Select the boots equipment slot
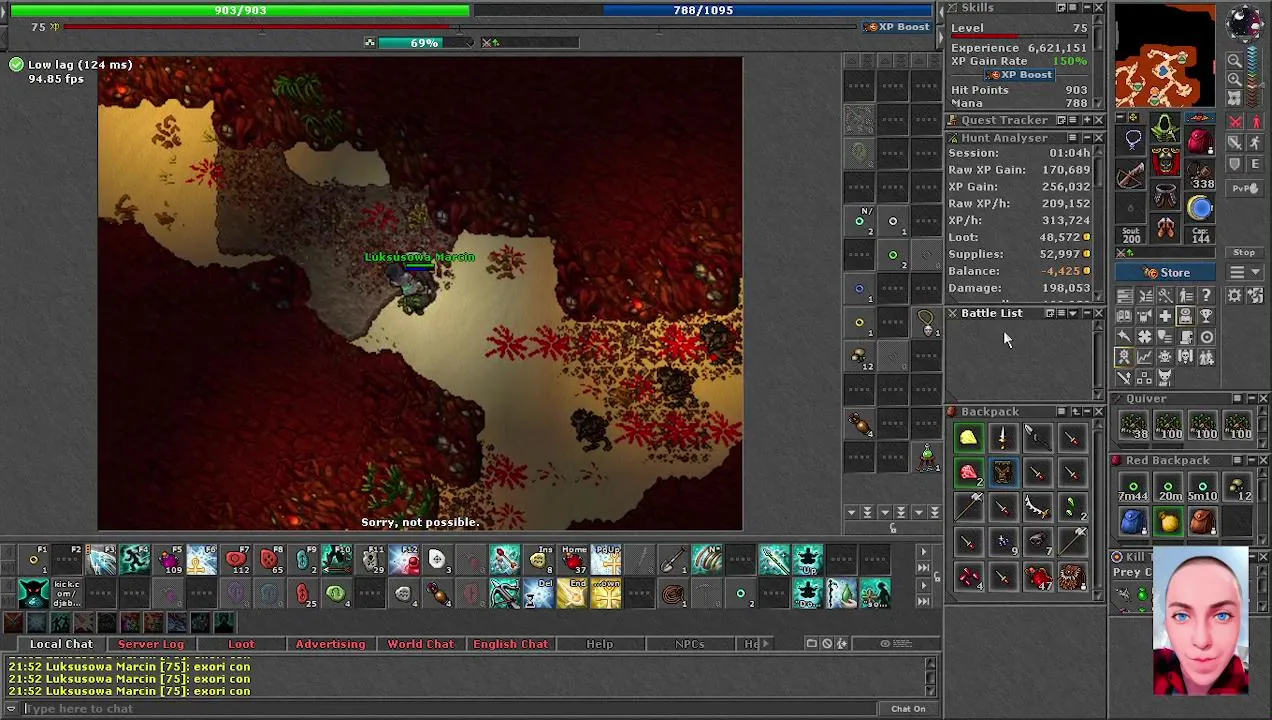The height and width of the screenshot is (720, 1272). click(x=1165, y=227)
